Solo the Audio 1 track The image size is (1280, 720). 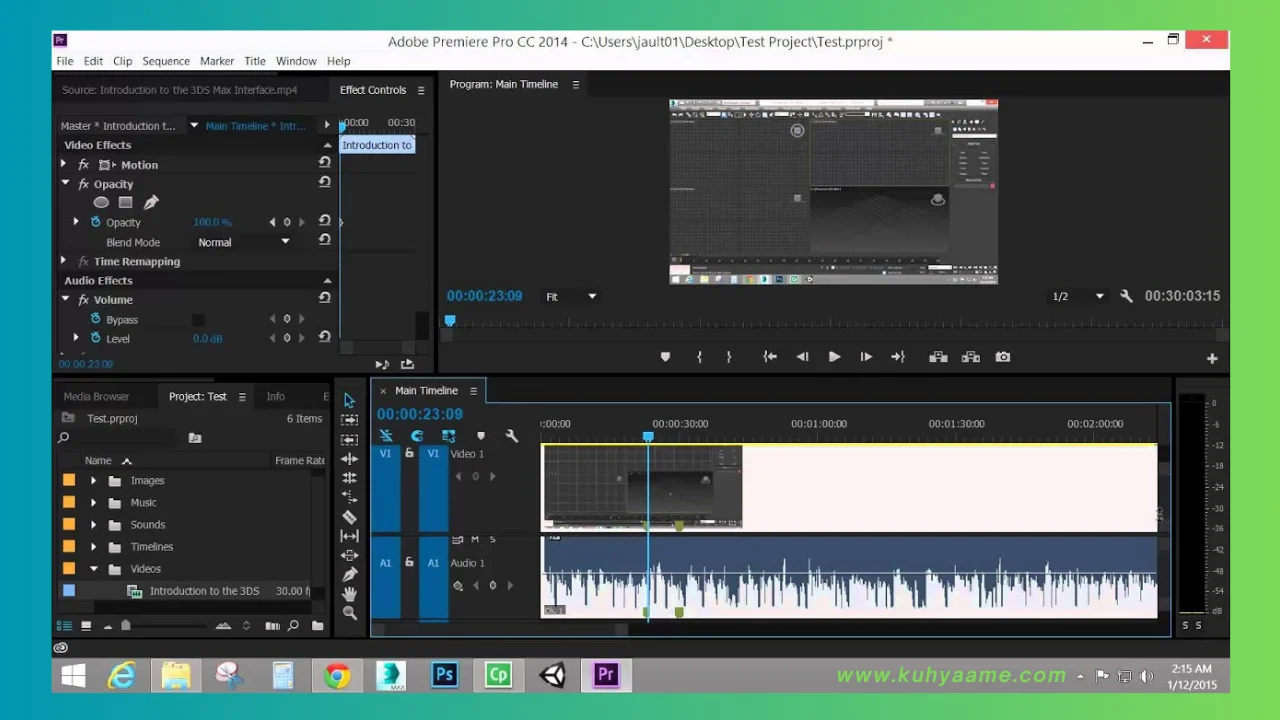[x=492, y=540]
